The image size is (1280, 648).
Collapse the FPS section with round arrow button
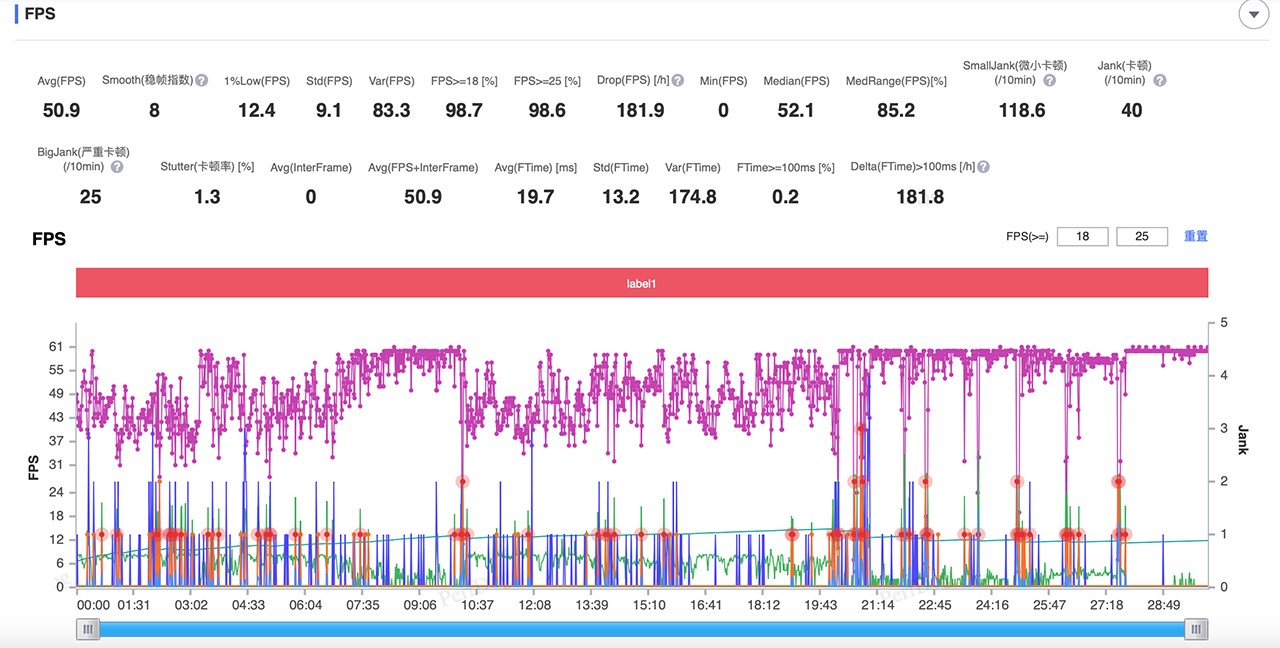1253,14
